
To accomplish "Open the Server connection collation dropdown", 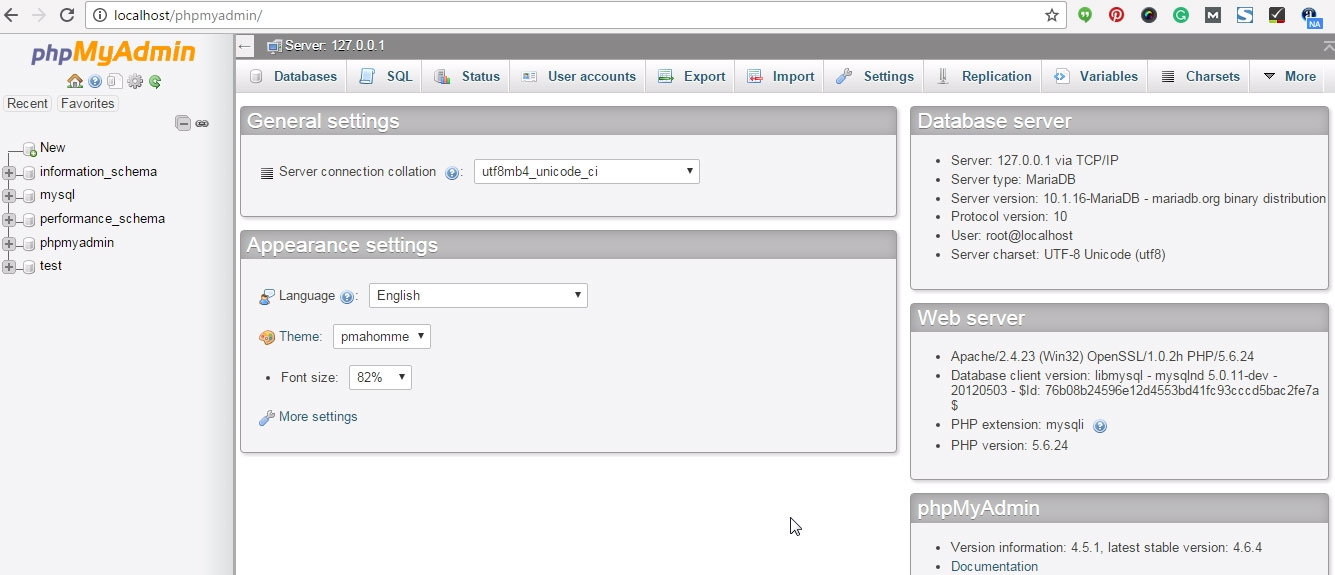I will 586,172.
